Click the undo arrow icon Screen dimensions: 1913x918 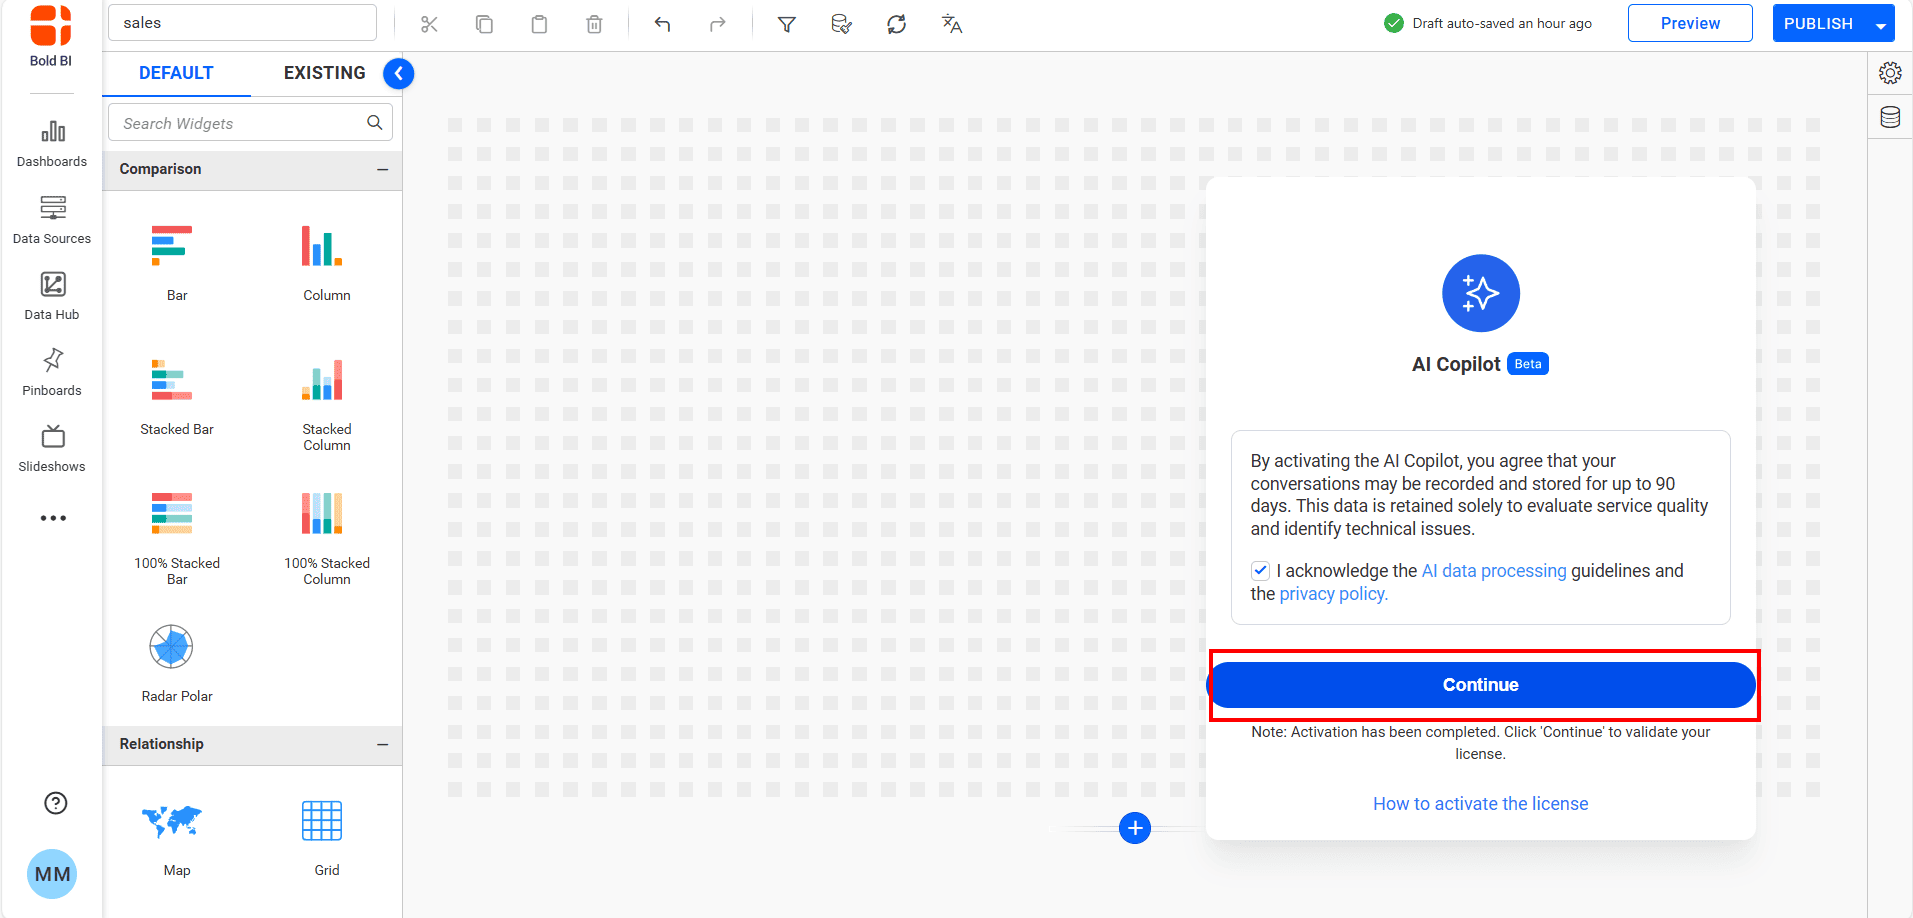662,24
